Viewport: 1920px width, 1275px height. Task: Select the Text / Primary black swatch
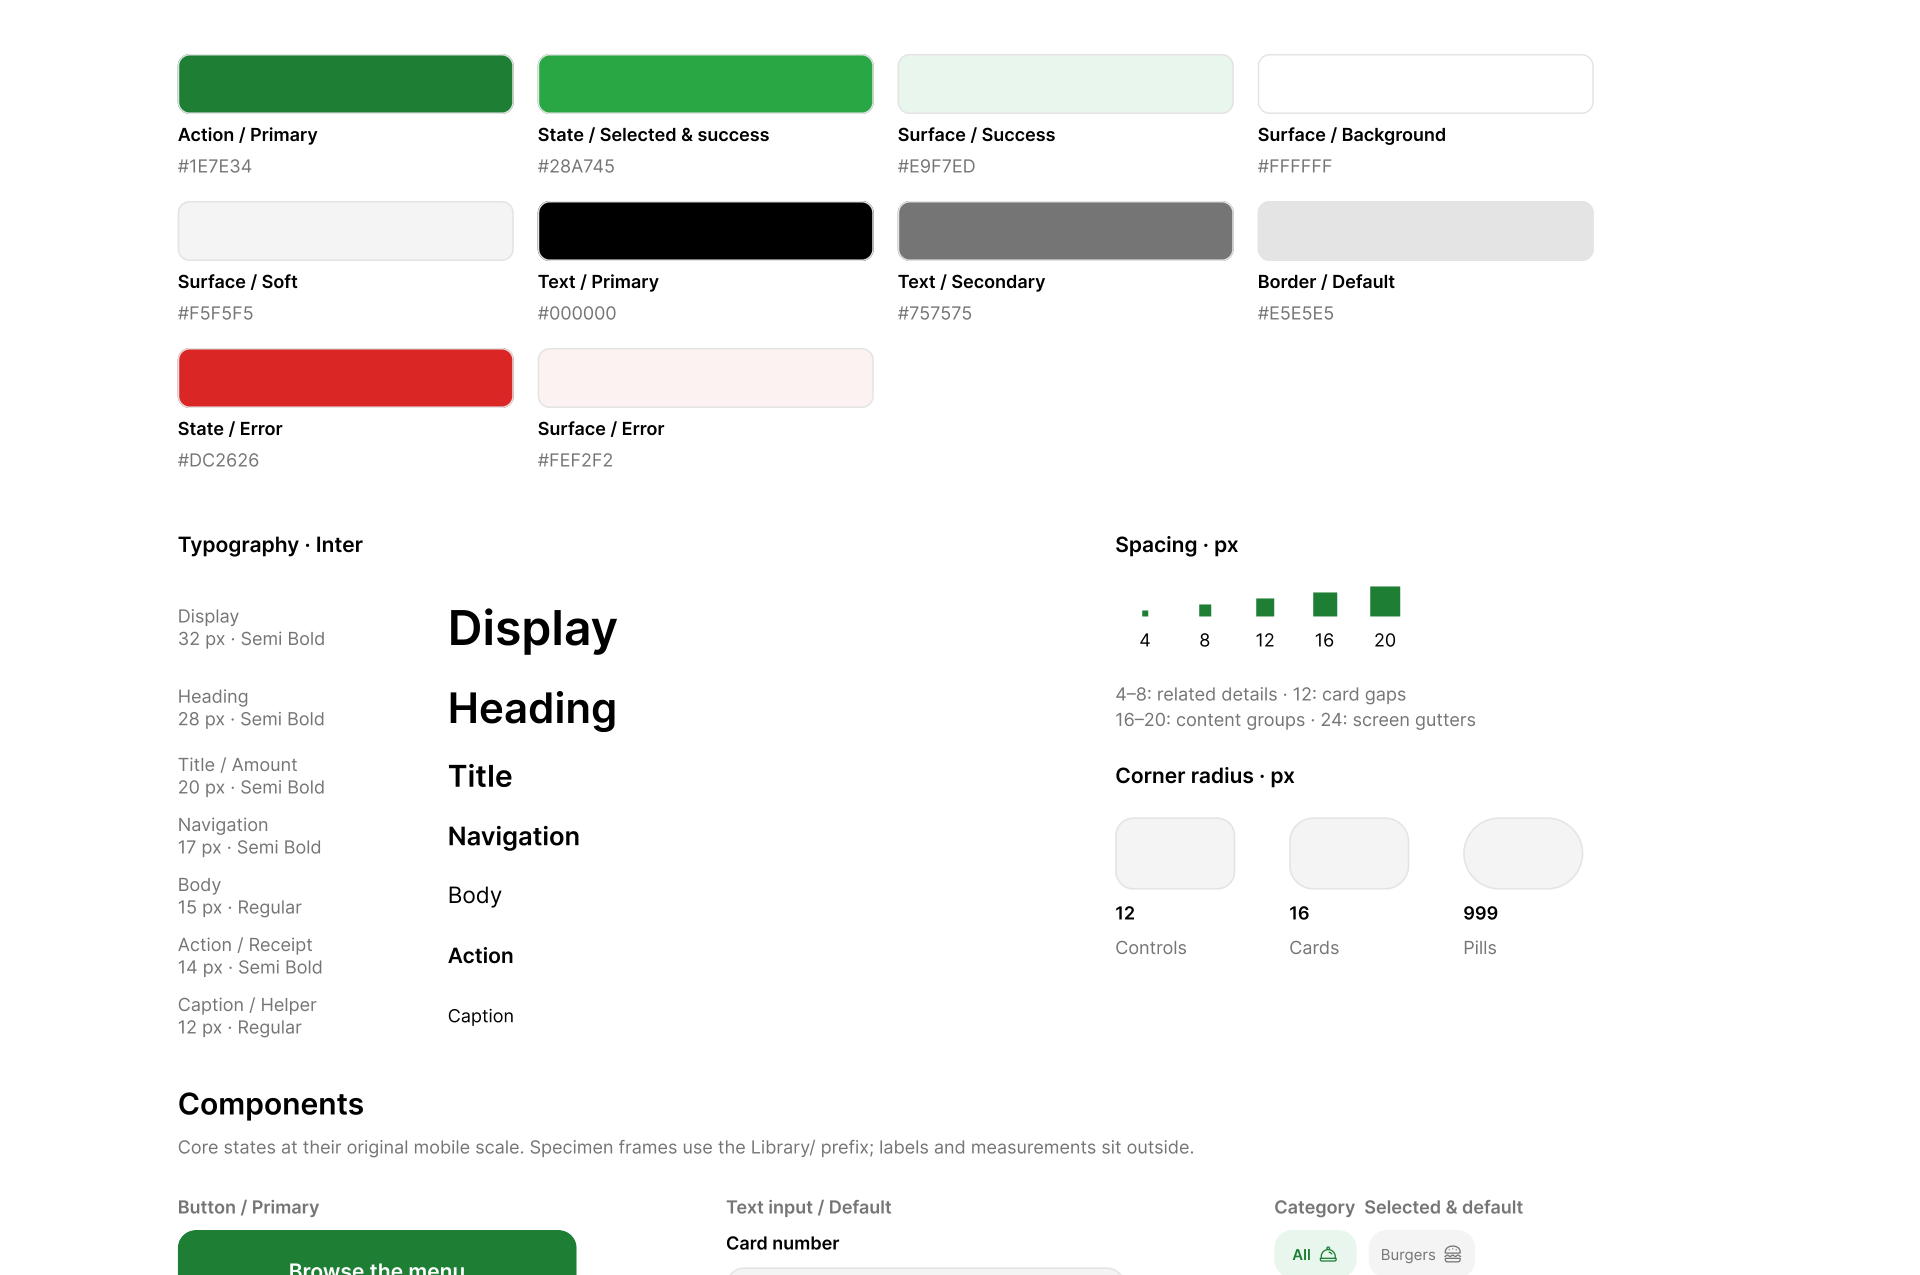tap(705, 231)
